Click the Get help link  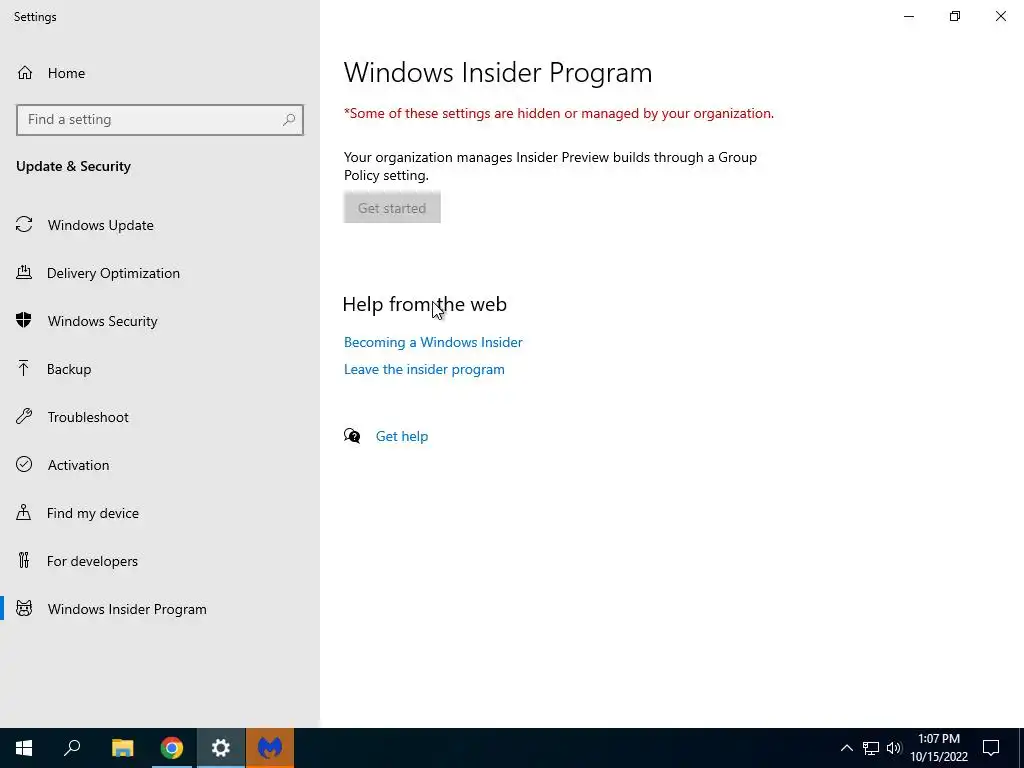pyautogui.click(x=402, y=436)
